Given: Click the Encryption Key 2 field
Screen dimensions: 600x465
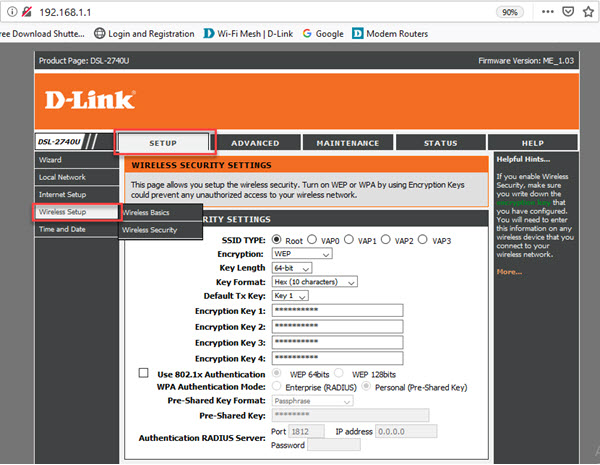Looking at the screenshot, I should click(x=338, y=326).
